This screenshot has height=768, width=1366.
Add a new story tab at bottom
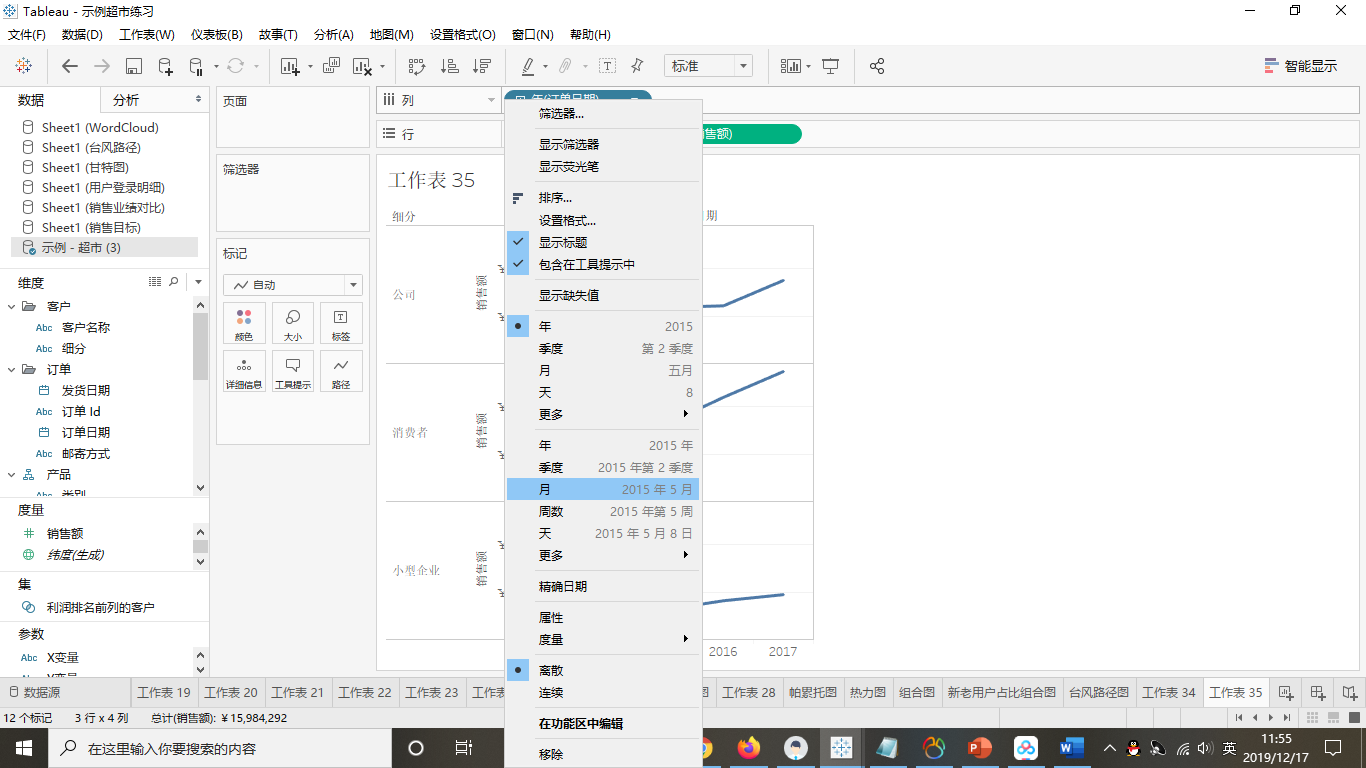(x=1350, y=692)
